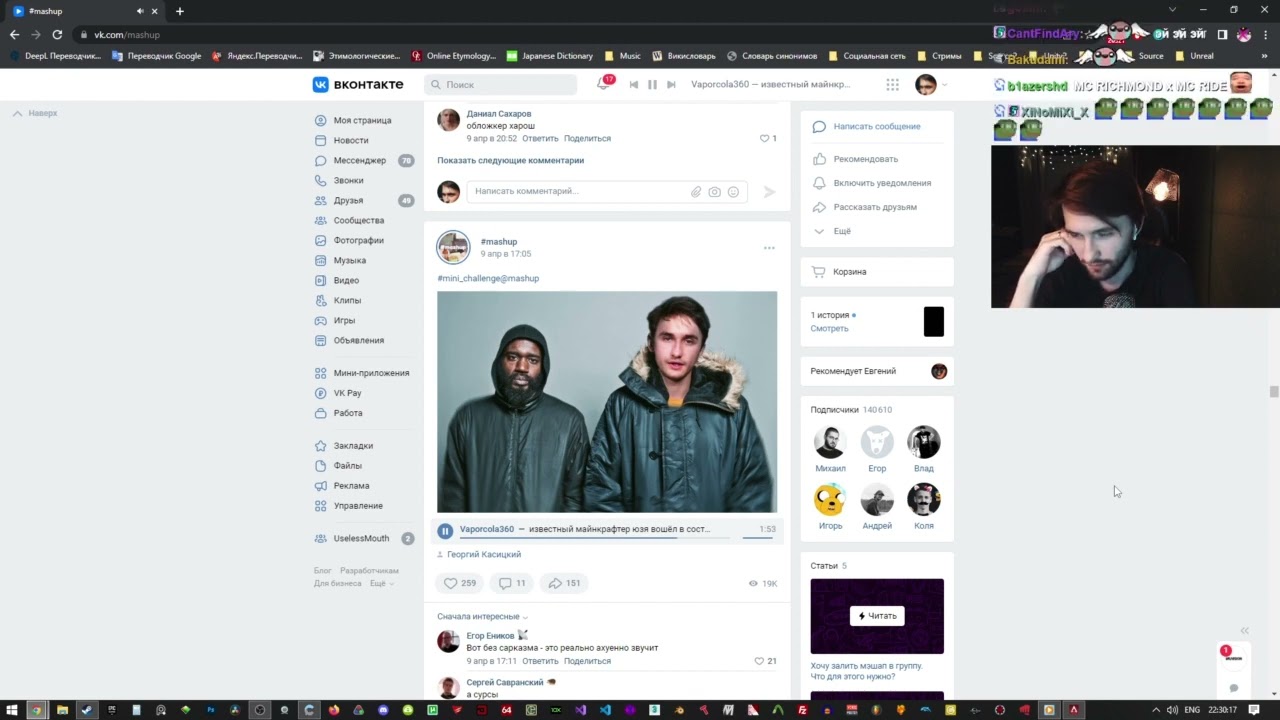Click Включить уведомления option
Screen dimensions: 1280x720
click(x=882, y=183)
